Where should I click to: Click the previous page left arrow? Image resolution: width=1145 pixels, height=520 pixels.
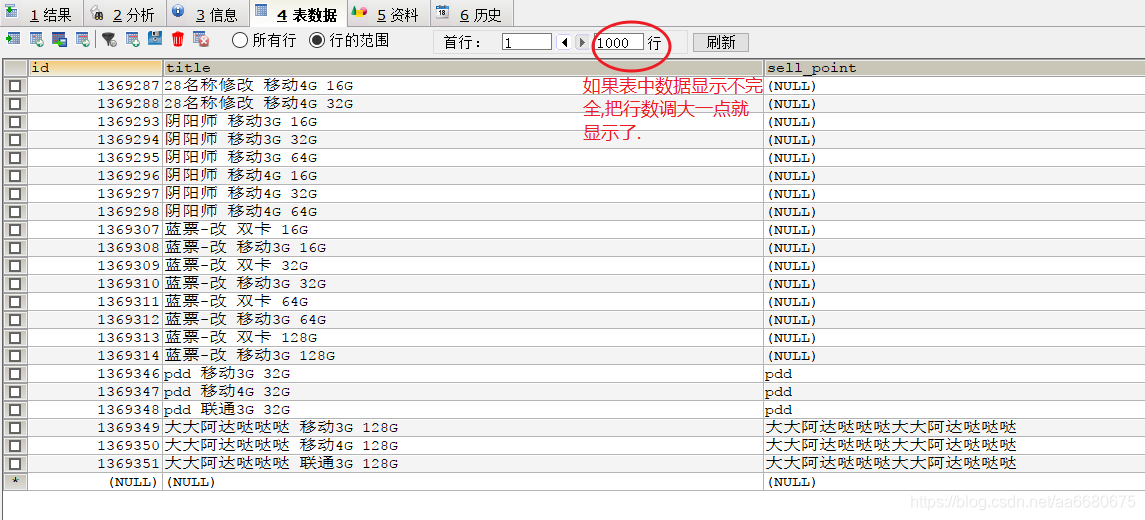click(564, 42)
